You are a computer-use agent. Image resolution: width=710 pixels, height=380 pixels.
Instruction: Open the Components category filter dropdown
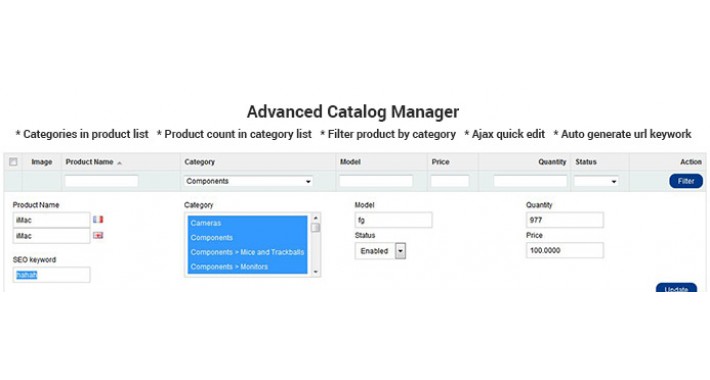click(x=249, y=181)
